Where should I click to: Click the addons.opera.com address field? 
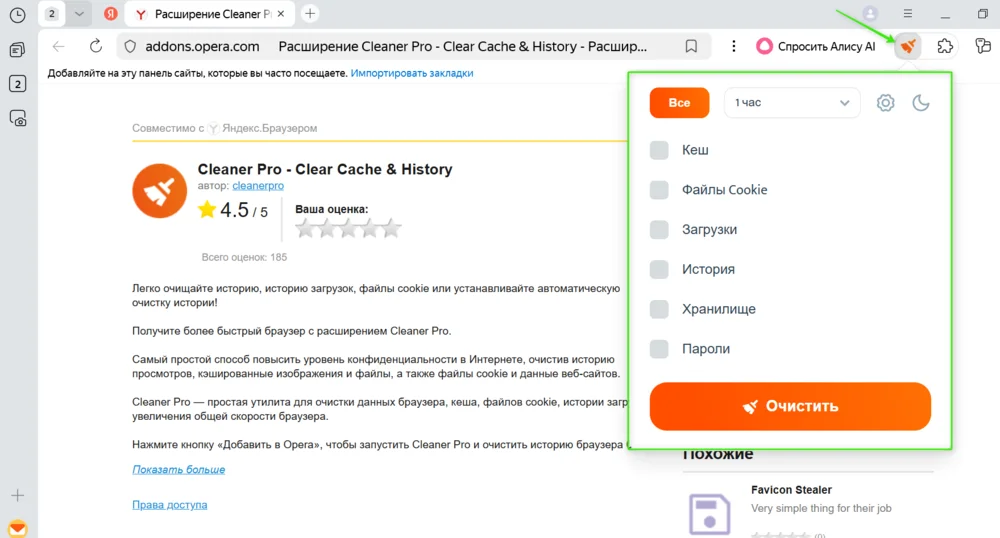(202, 47)
